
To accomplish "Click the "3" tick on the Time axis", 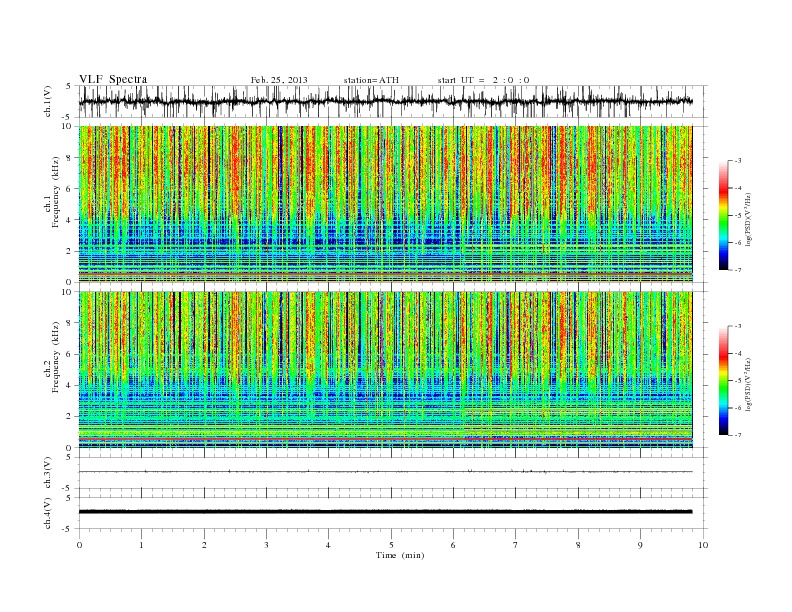I will [266, 545].
